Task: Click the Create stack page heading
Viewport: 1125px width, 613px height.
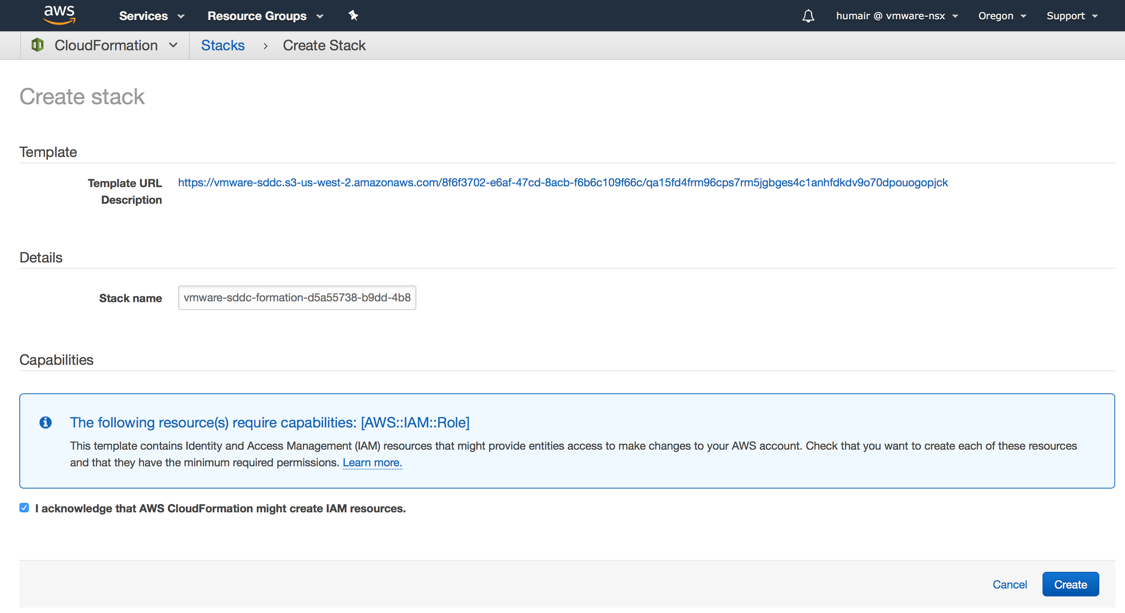Action: (82, 96)
